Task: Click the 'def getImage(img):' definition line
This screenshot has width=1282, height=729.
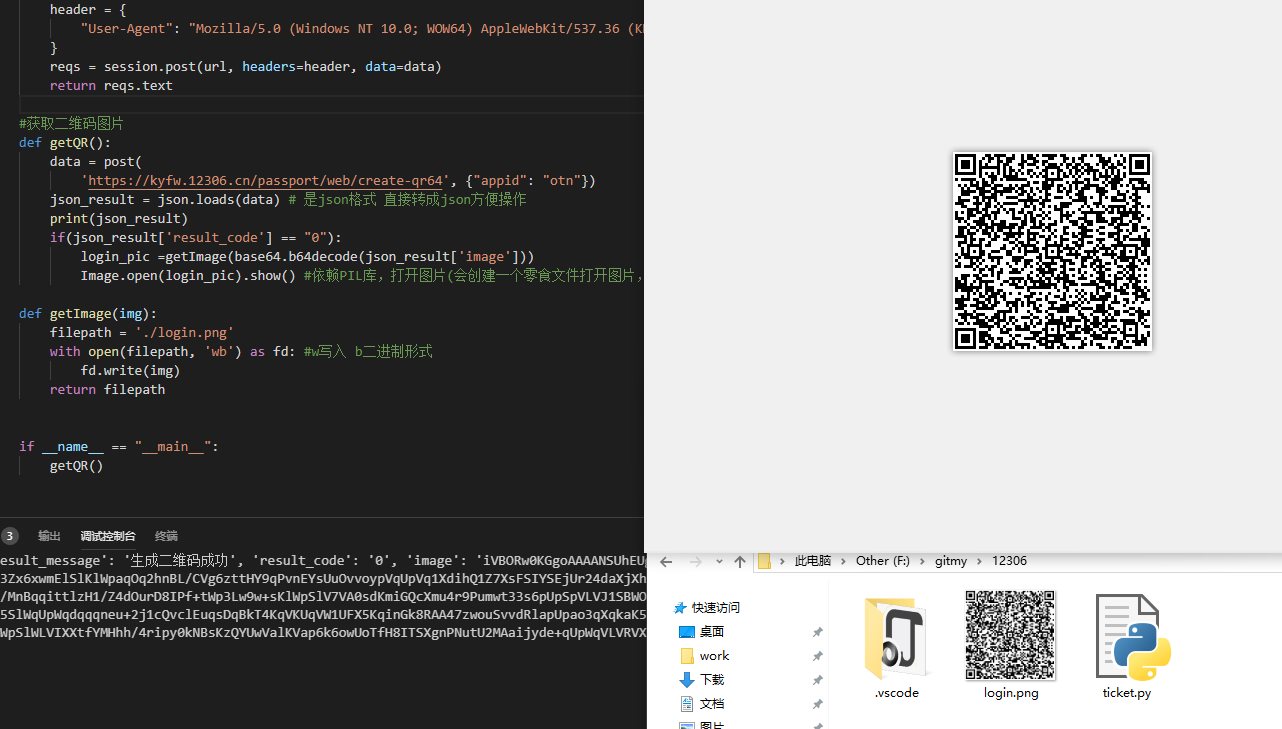Action: click(88, 314)
